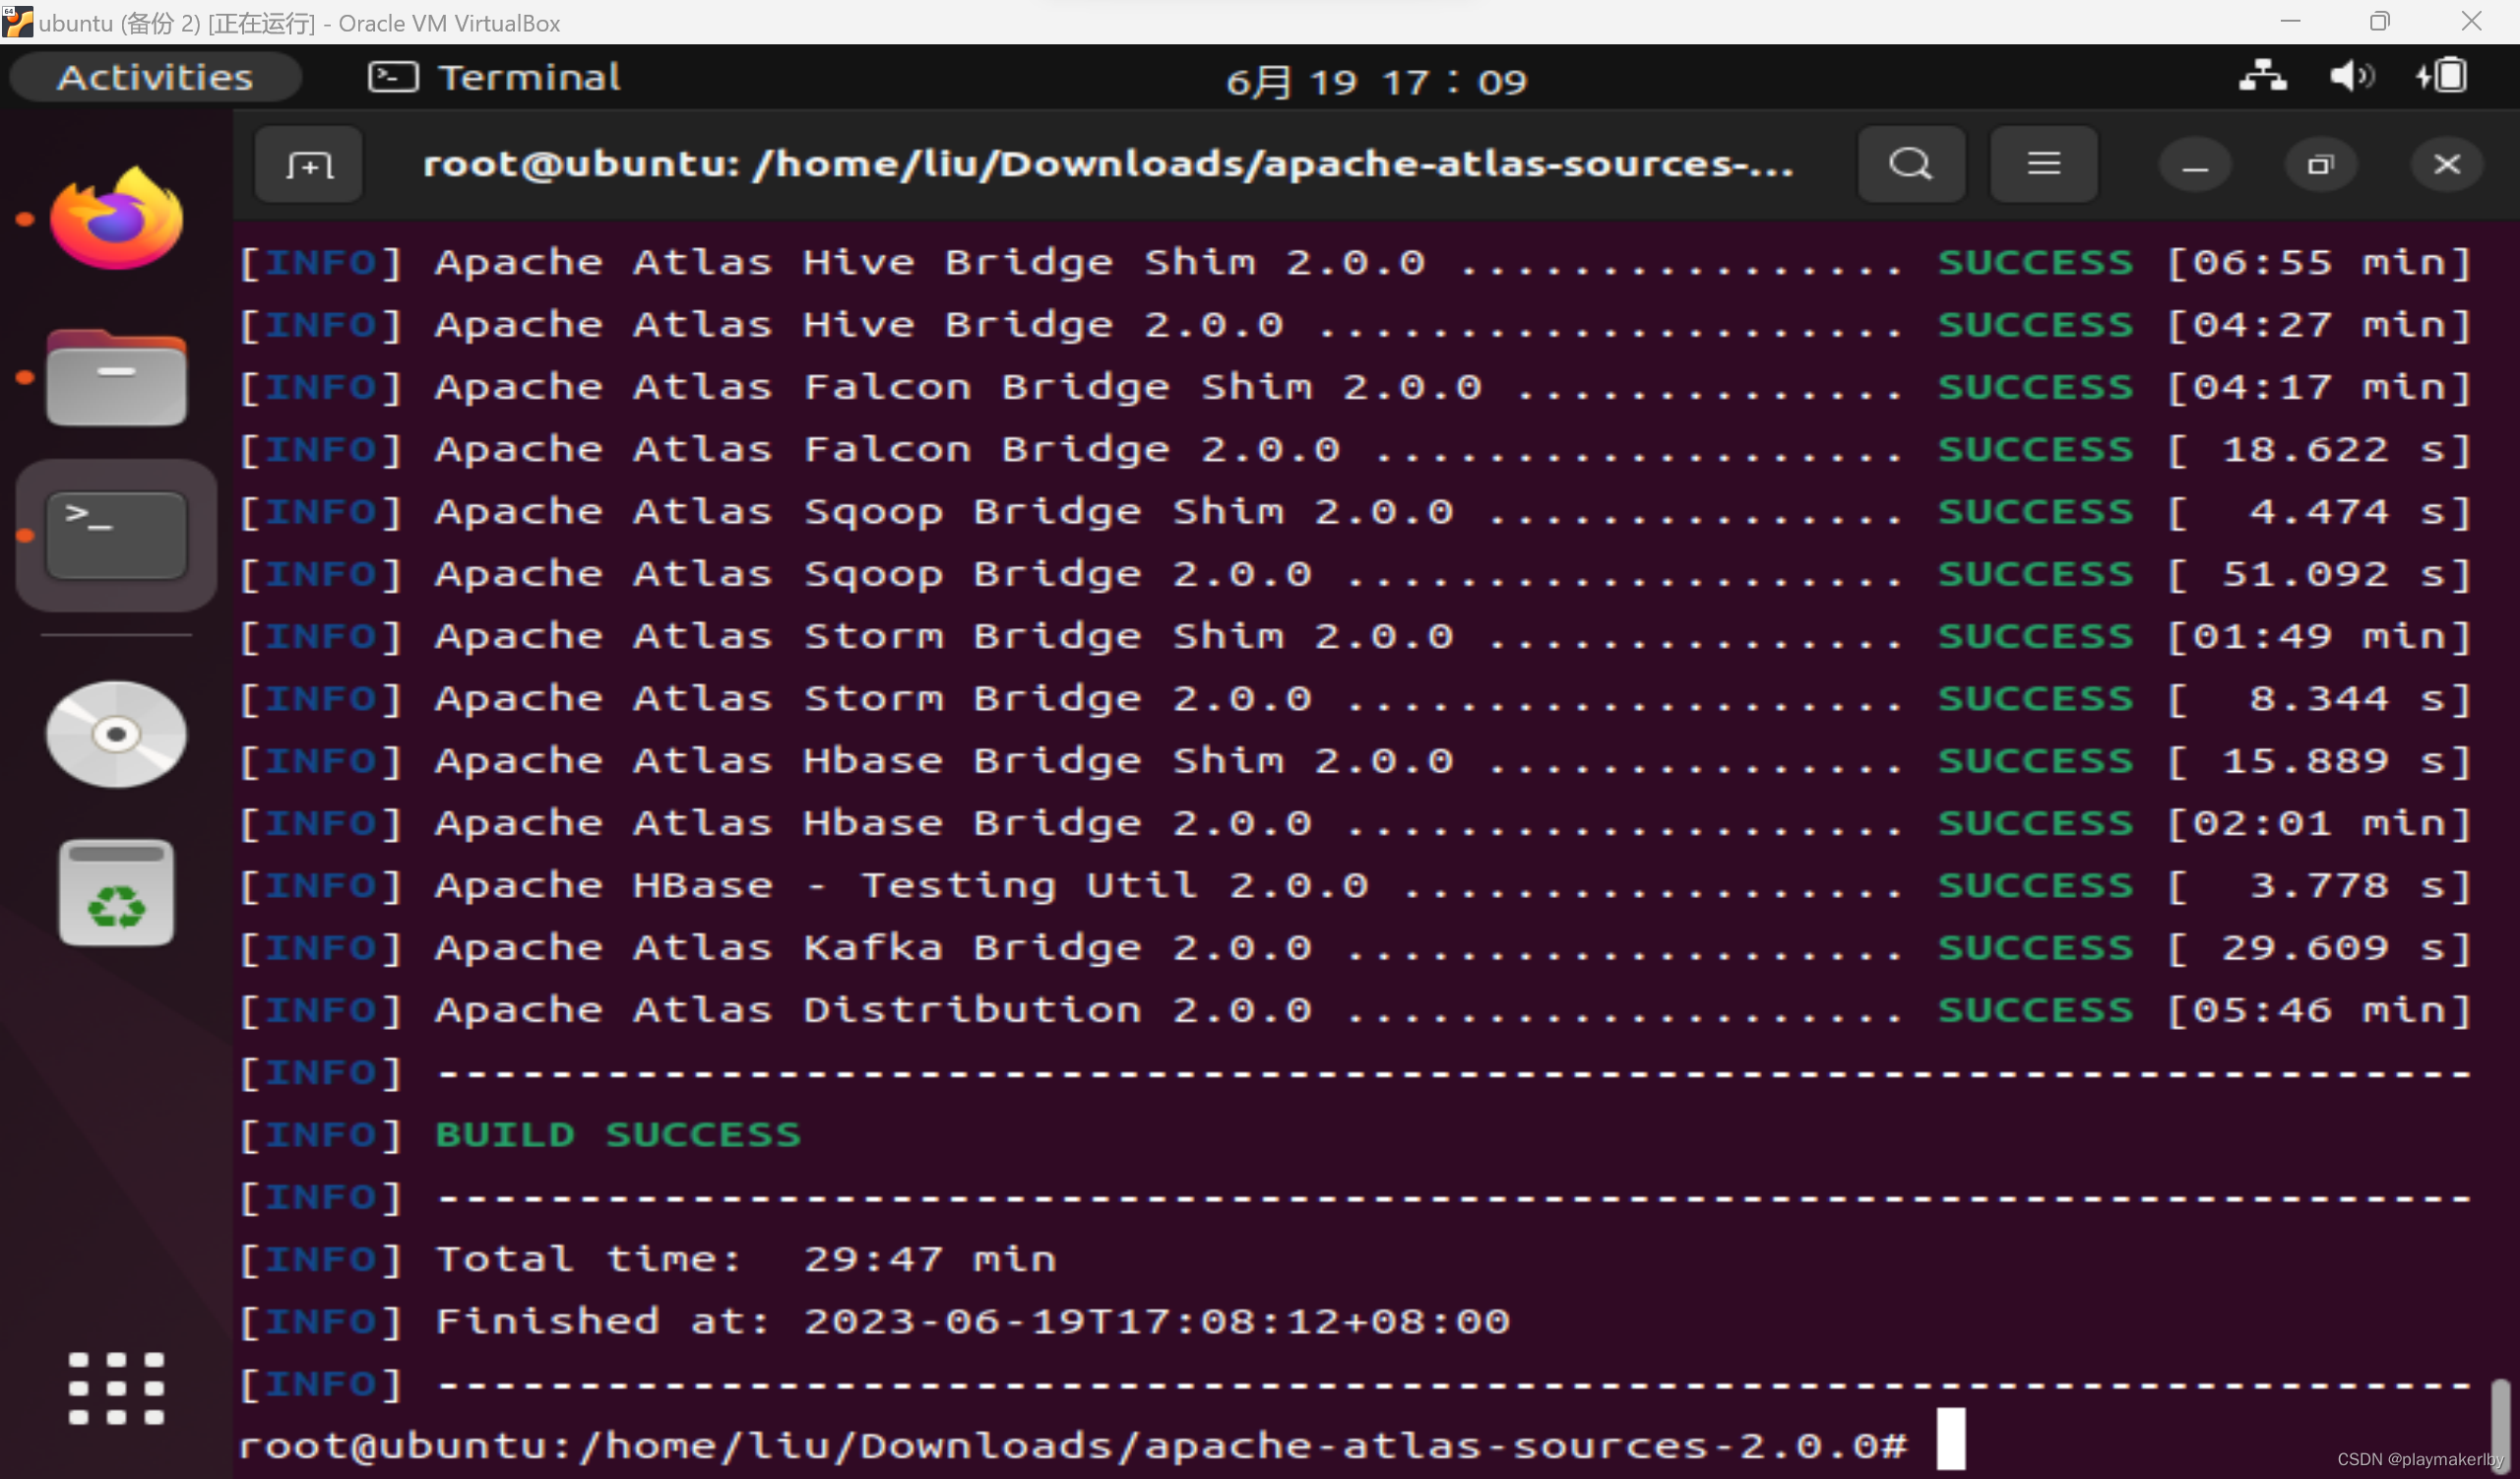The width and height of the screenshot is (2520, 1479).
Task: Click the Apache Atlas Hive Bridge Shim line
Action: 1355,262
